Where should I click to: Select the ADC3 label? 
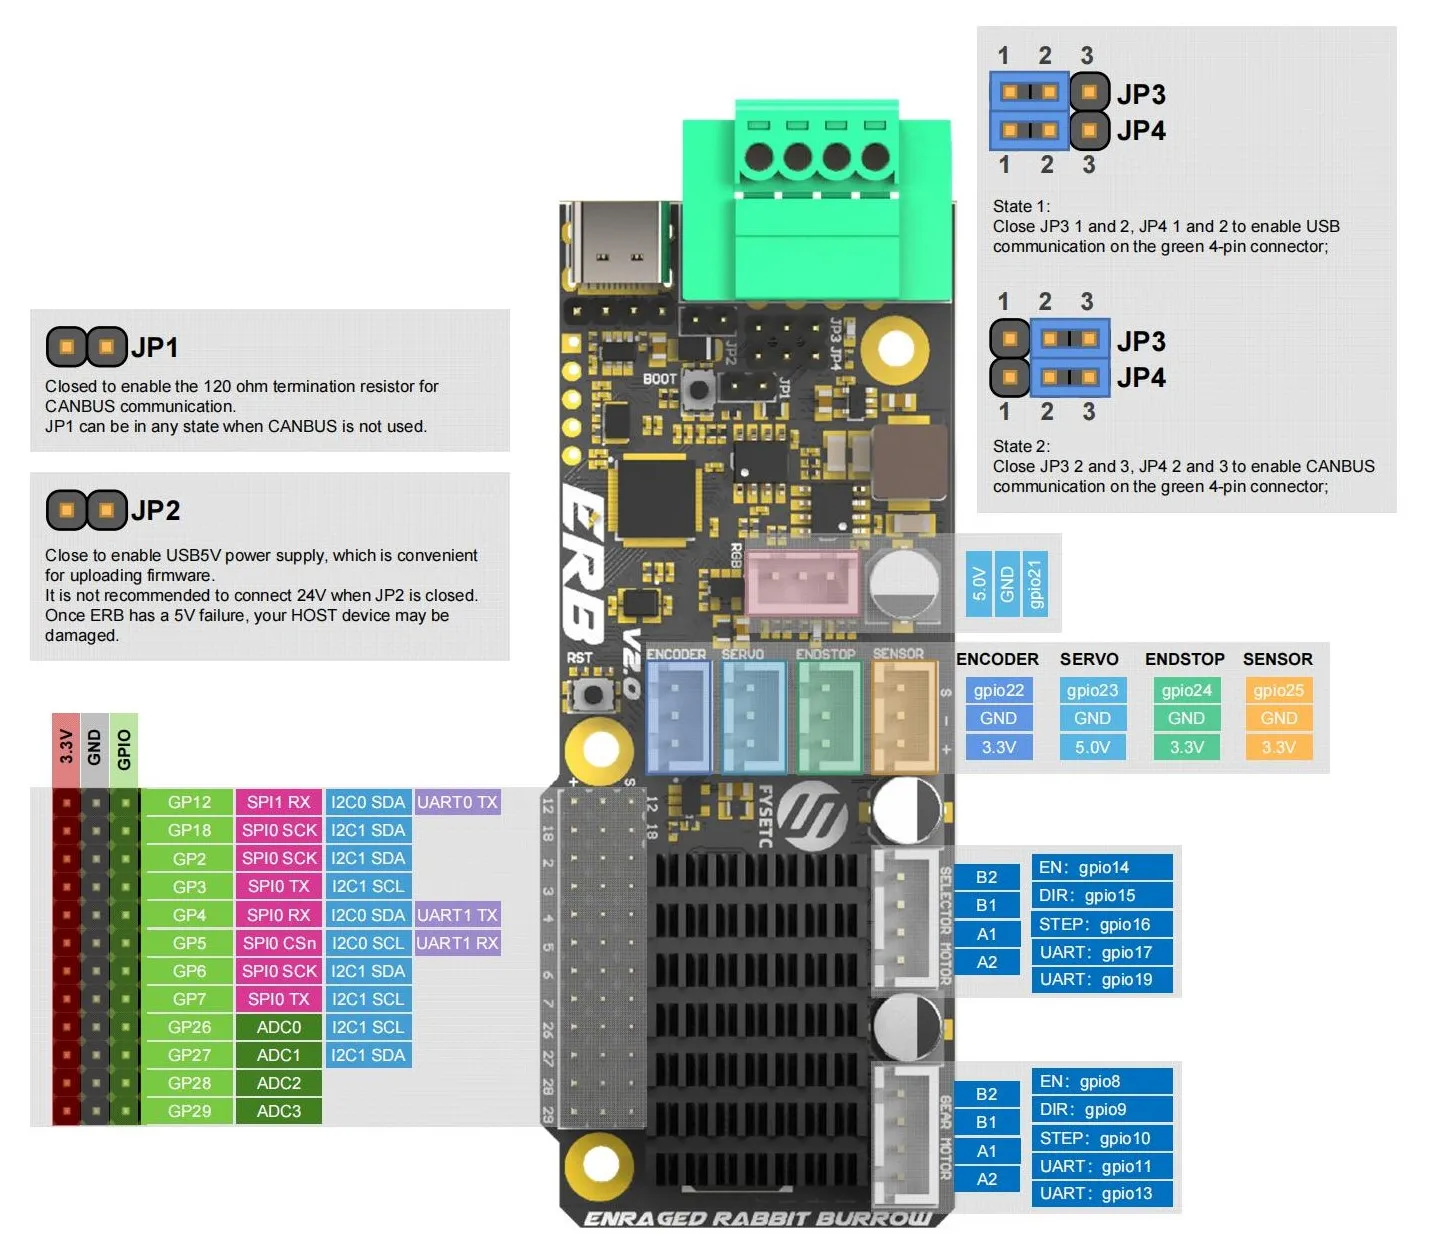point(278,1111)
